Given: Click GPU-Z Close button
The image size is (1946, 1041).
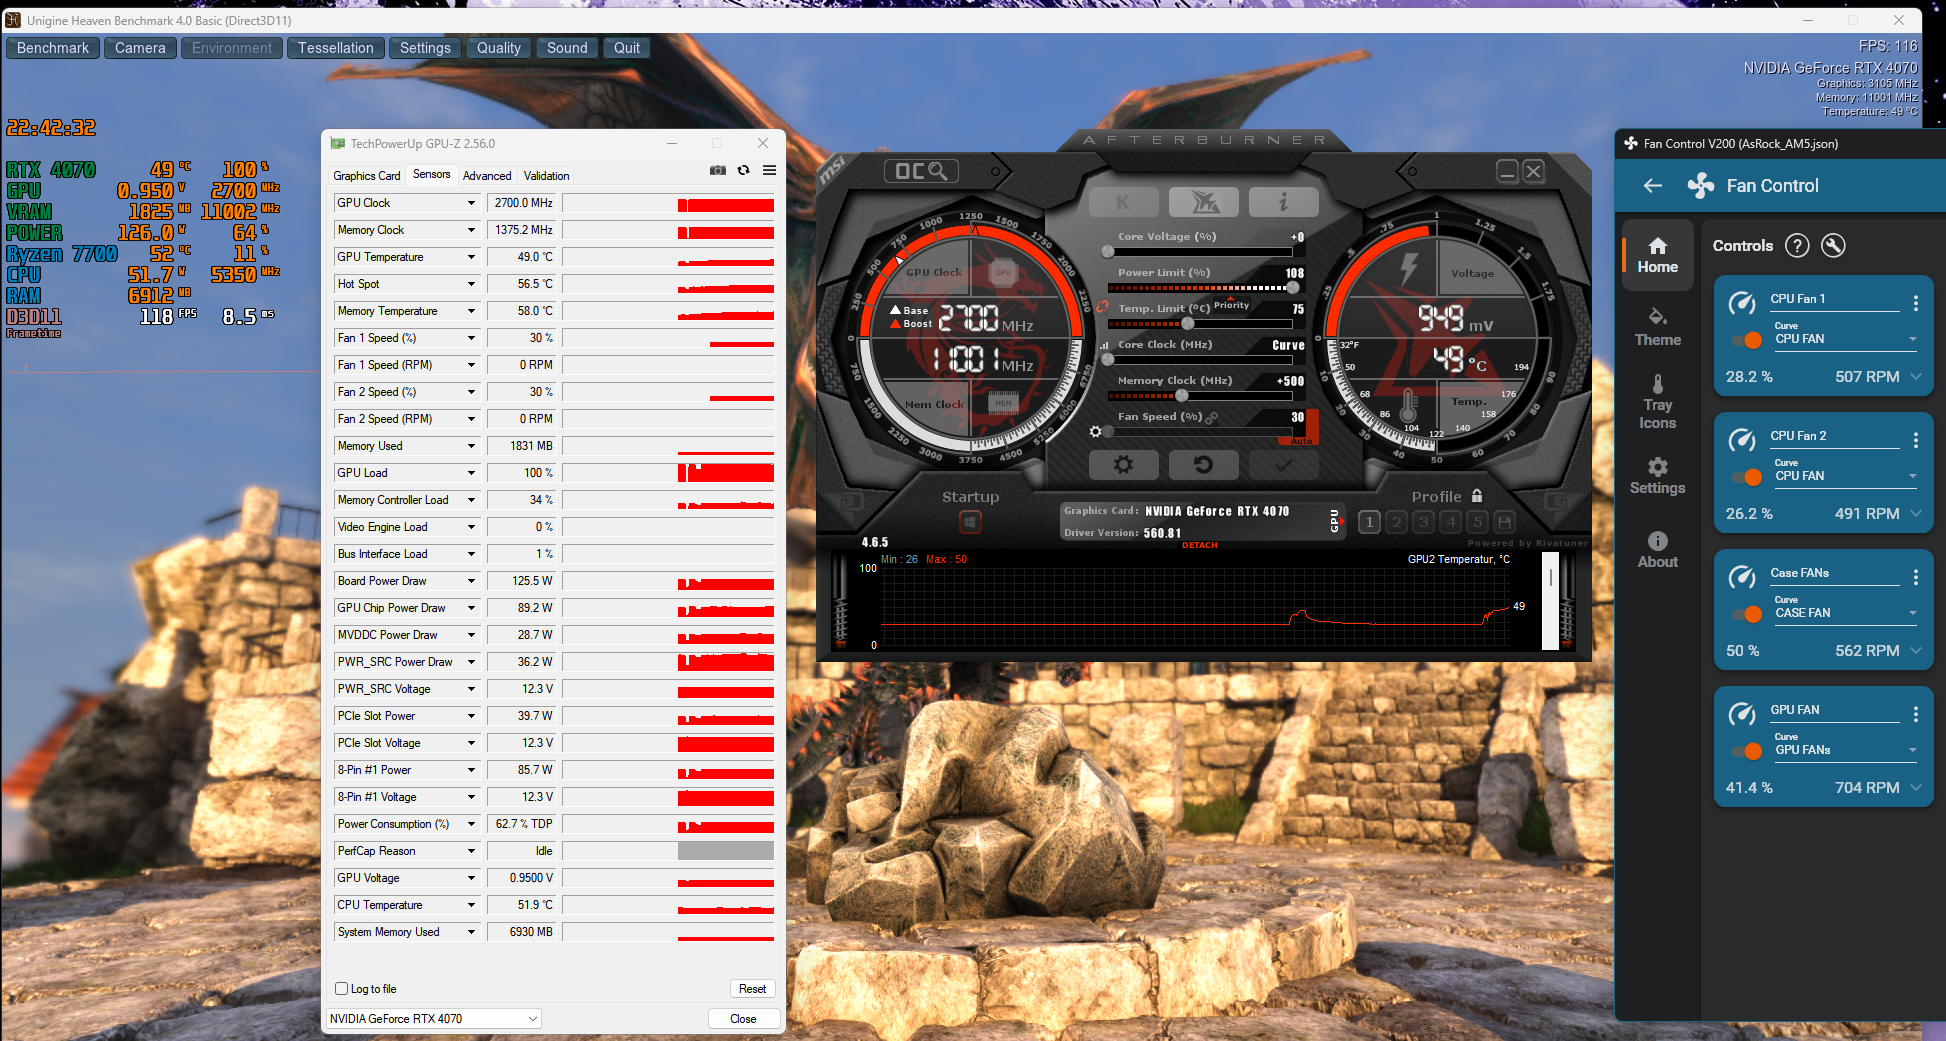Looking at the screenshot, I should pyautogui.click(x=743, y=1019).
